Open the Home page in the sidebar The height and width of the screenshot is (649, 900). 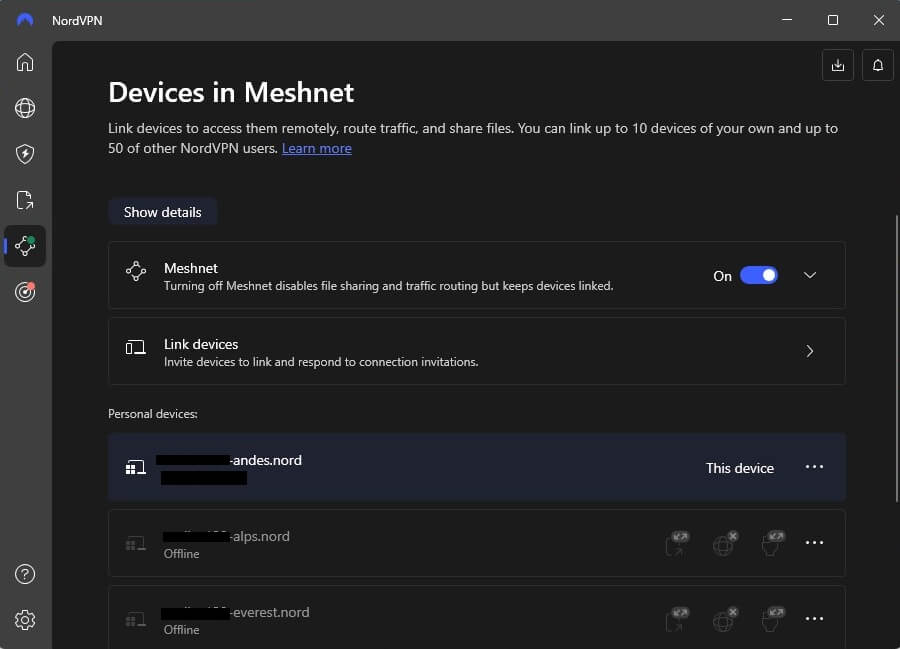point(25,62)
